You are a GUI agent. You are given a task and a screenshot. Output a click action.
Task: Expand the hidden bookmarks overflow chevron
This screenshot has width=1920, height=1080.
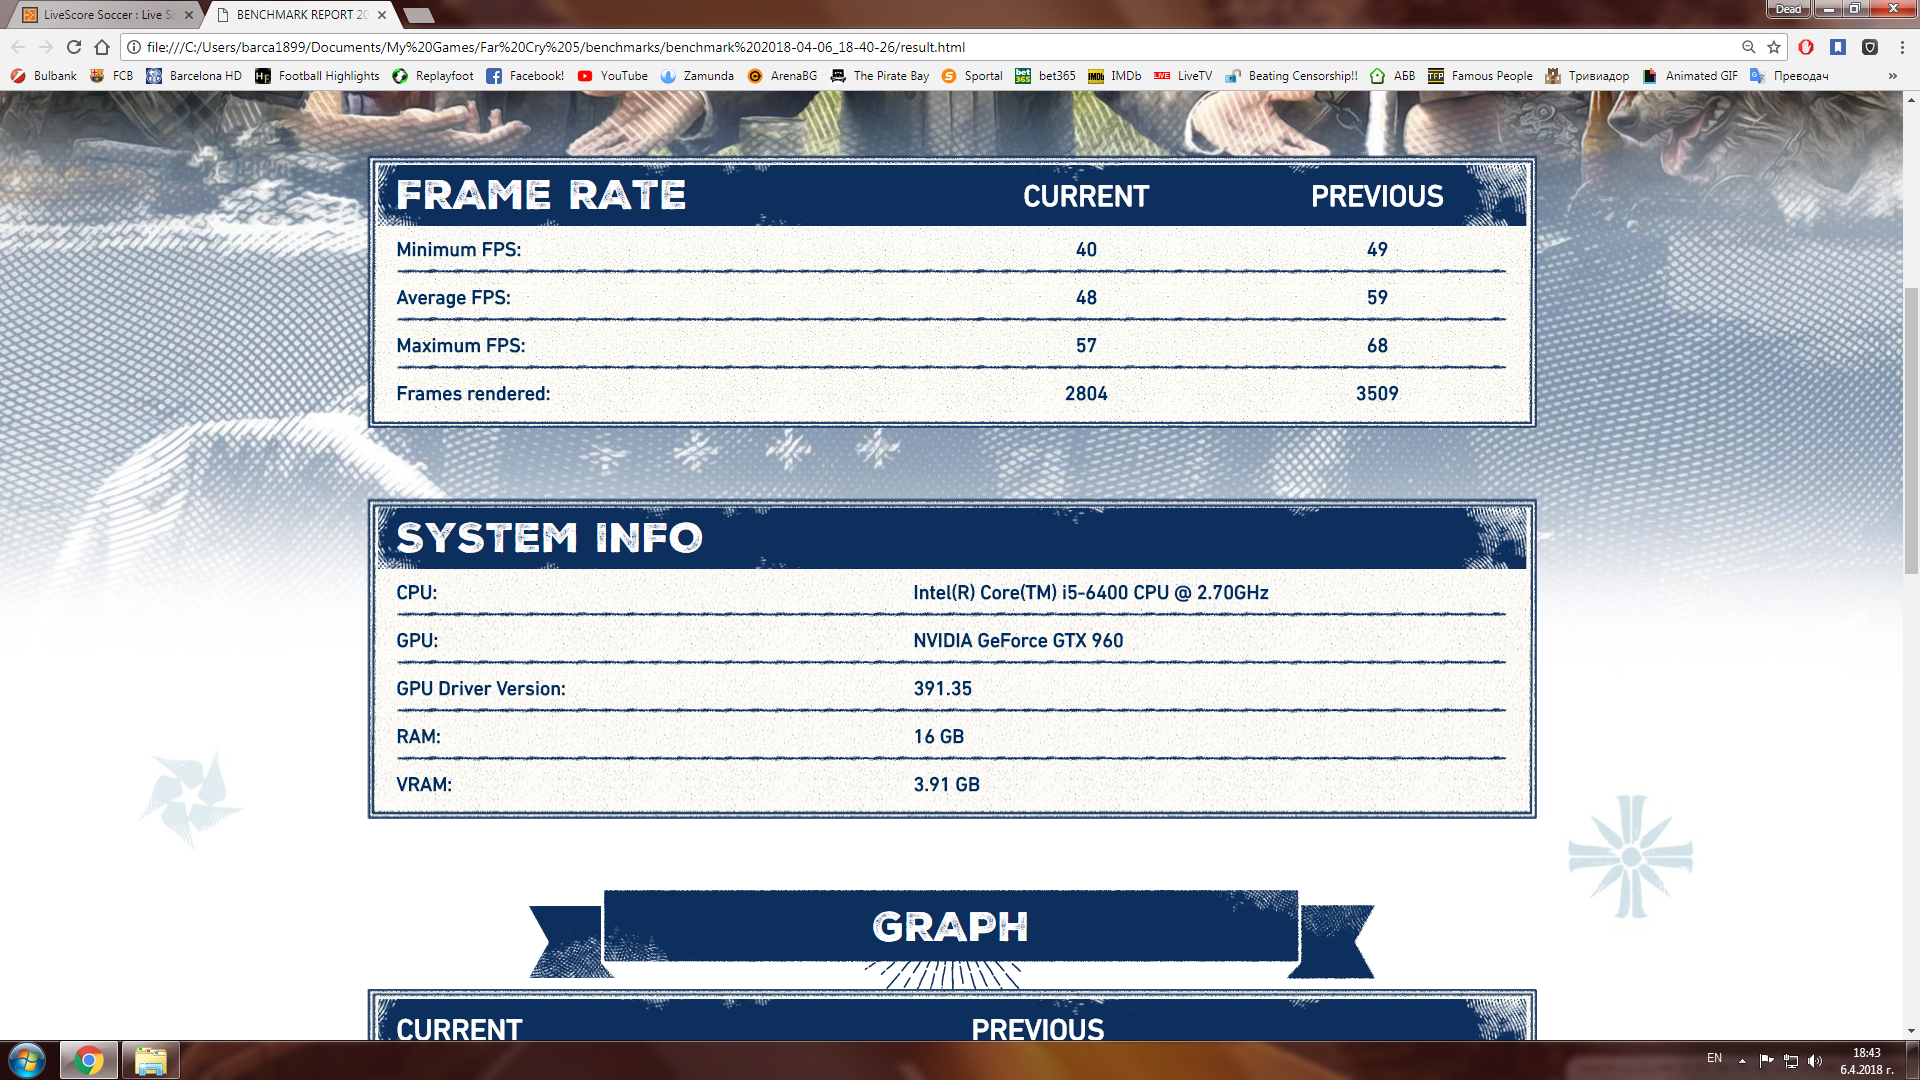point(1892,76)
